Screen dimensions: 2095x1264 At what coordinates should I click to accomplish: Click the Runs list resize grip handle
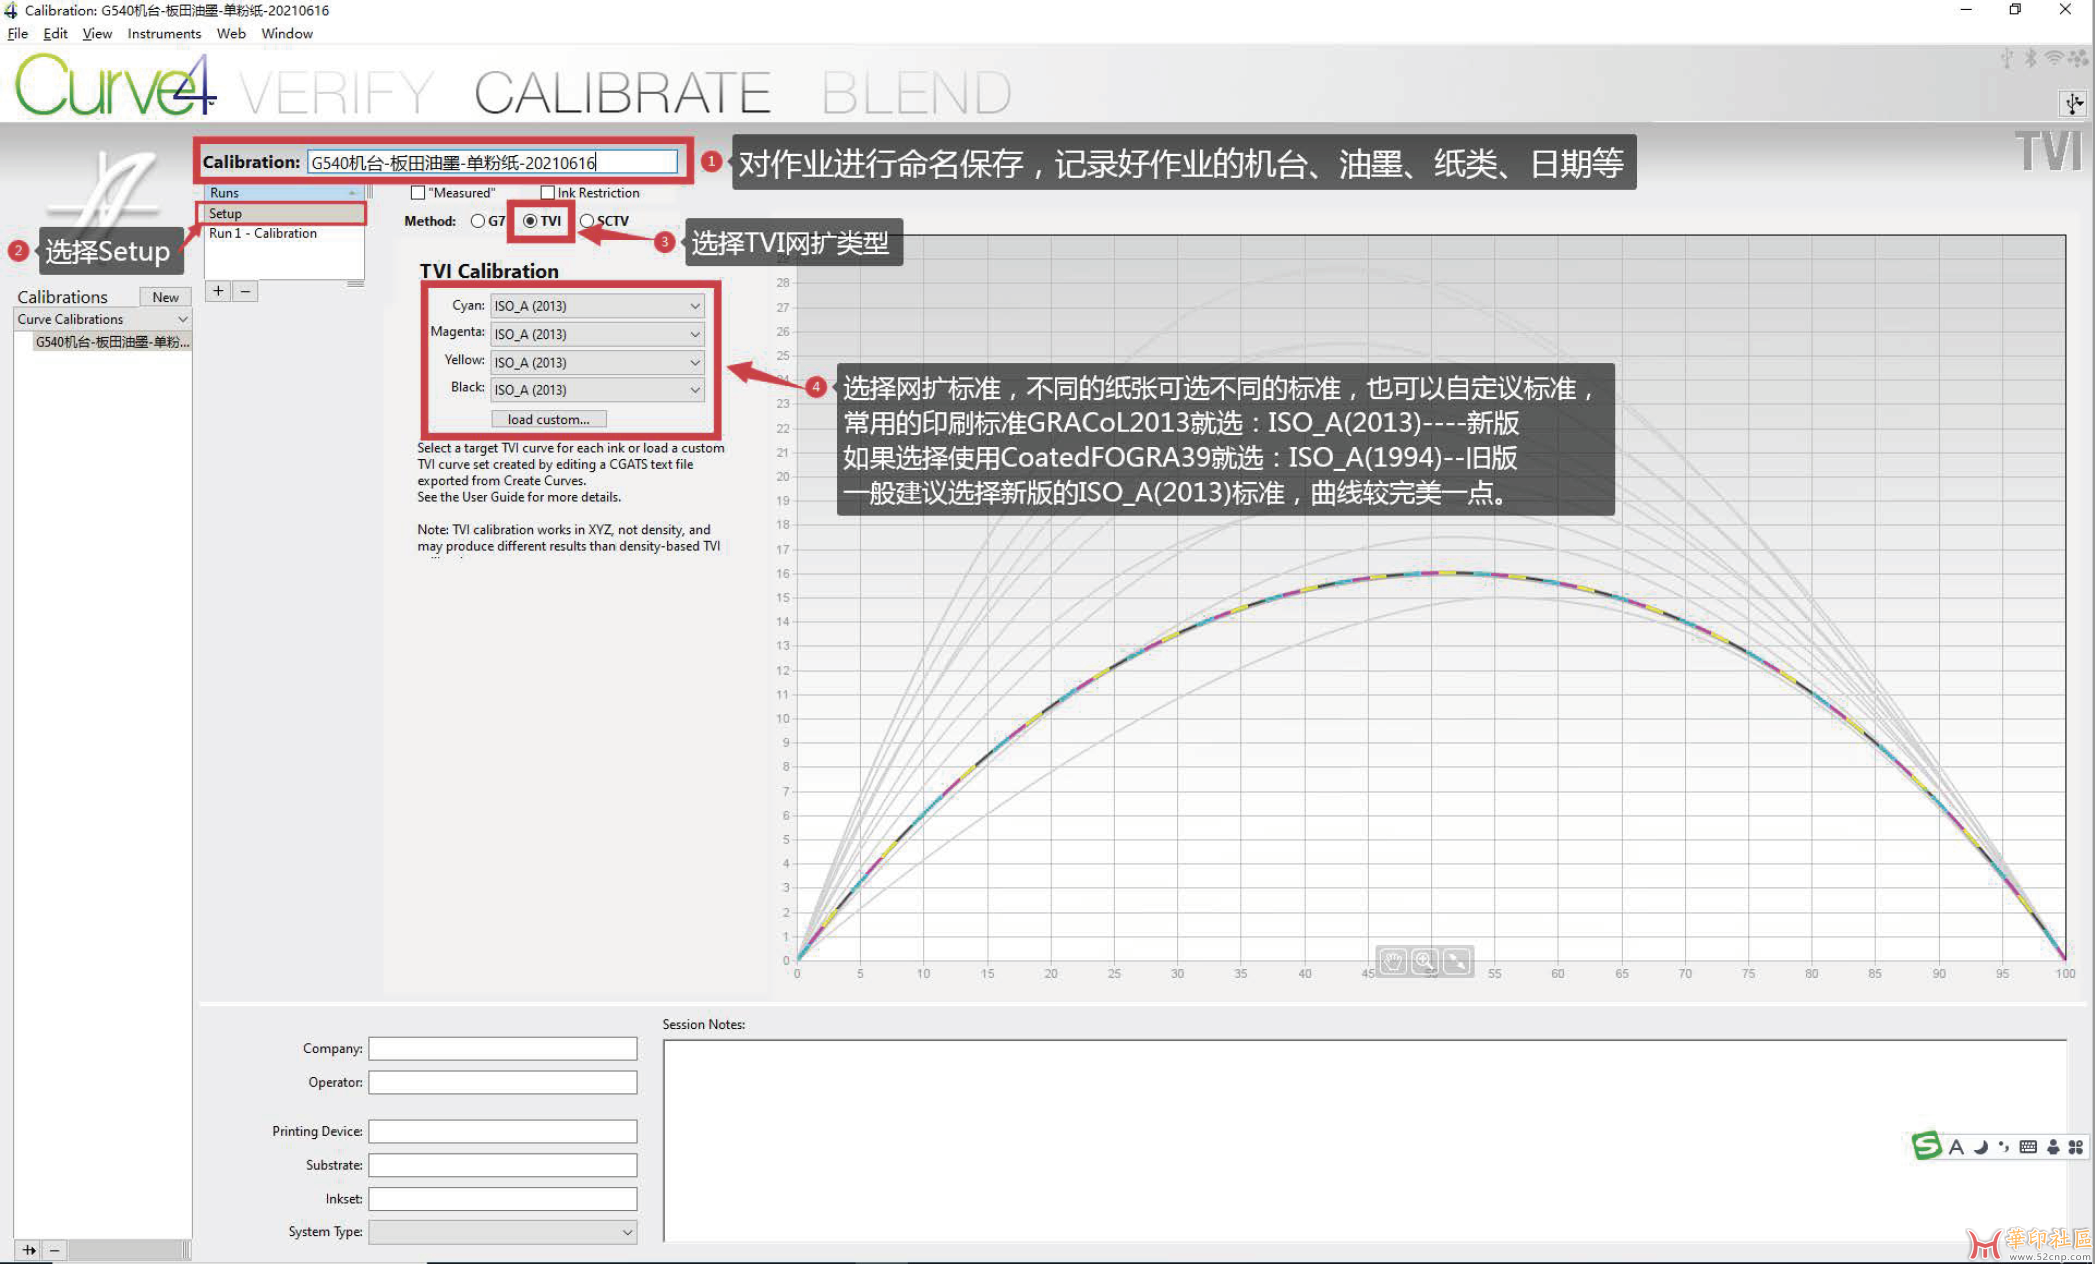coord(355,284)
